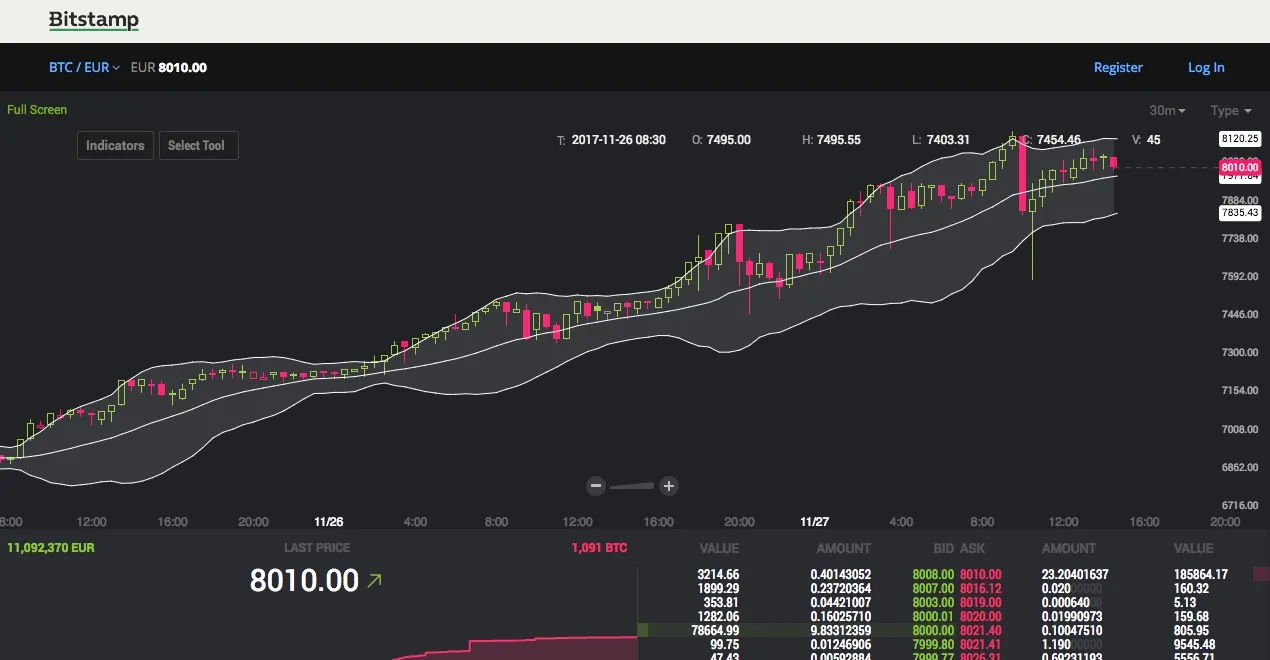Open the Register page

(x=1118, y=68)
